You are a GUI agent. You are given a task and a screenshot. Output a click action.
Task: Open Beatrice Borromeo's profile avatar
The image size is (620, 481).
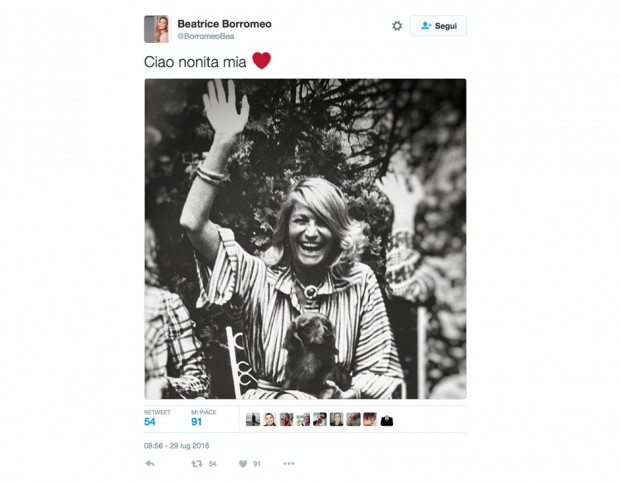(157, 29)
